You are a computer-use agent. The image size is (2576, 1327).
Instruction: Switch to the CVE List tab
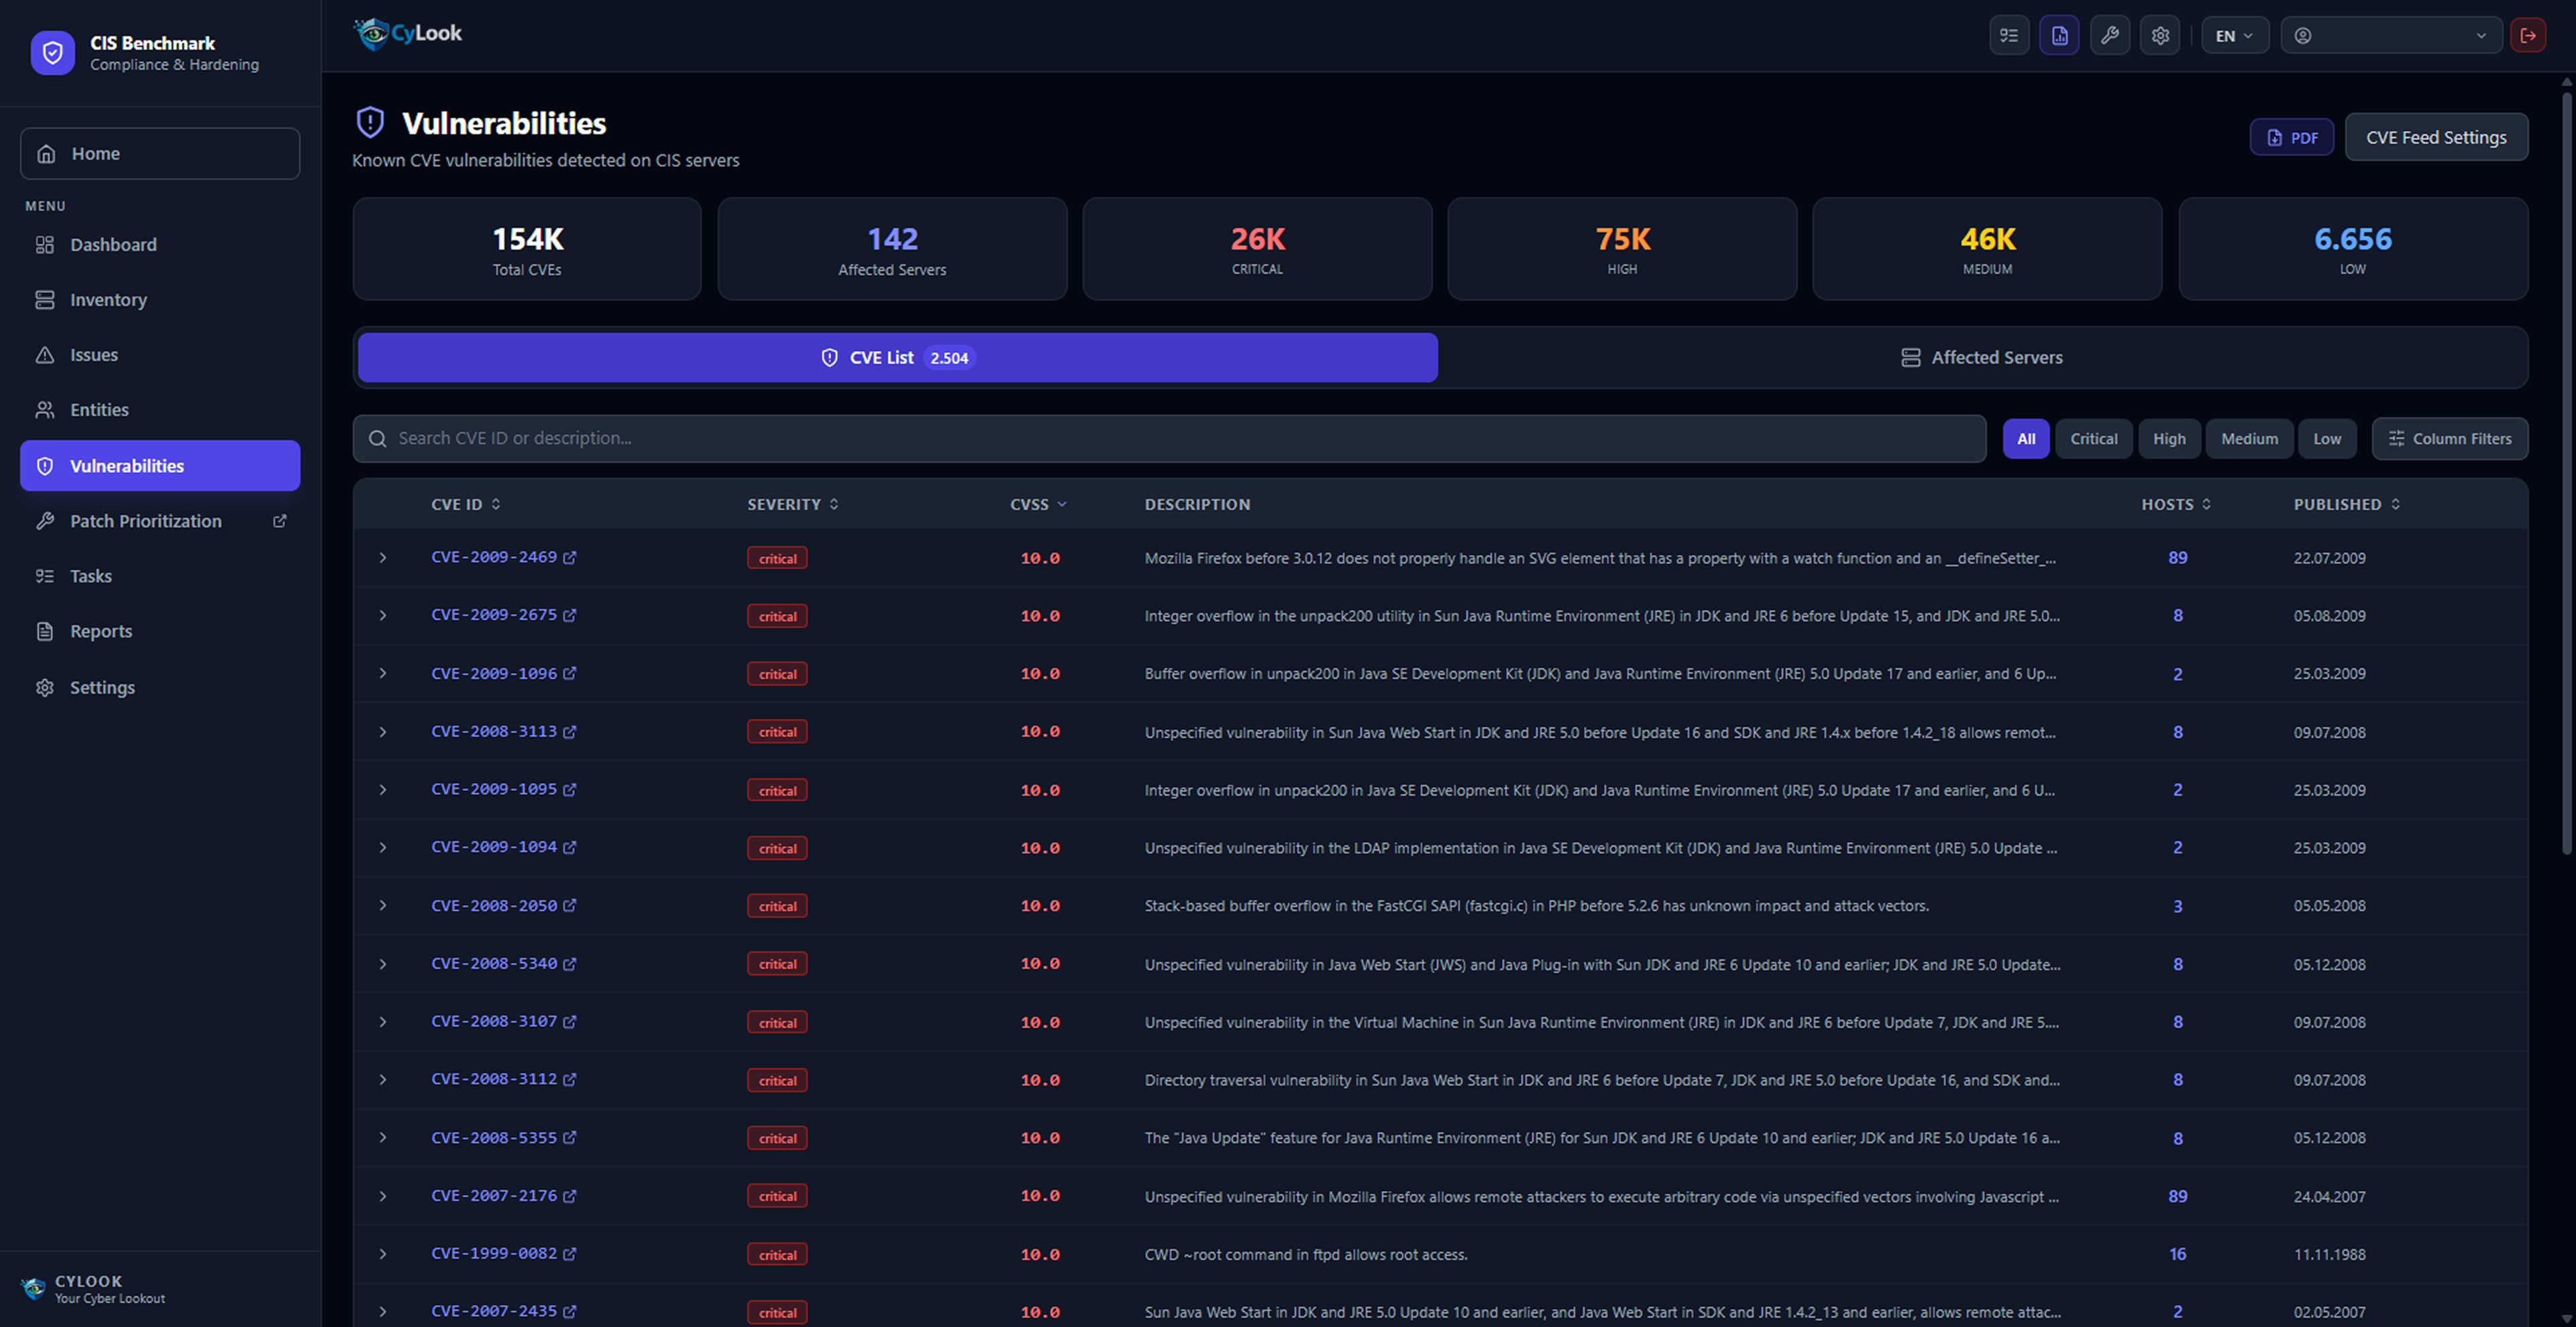click(898, 358)
